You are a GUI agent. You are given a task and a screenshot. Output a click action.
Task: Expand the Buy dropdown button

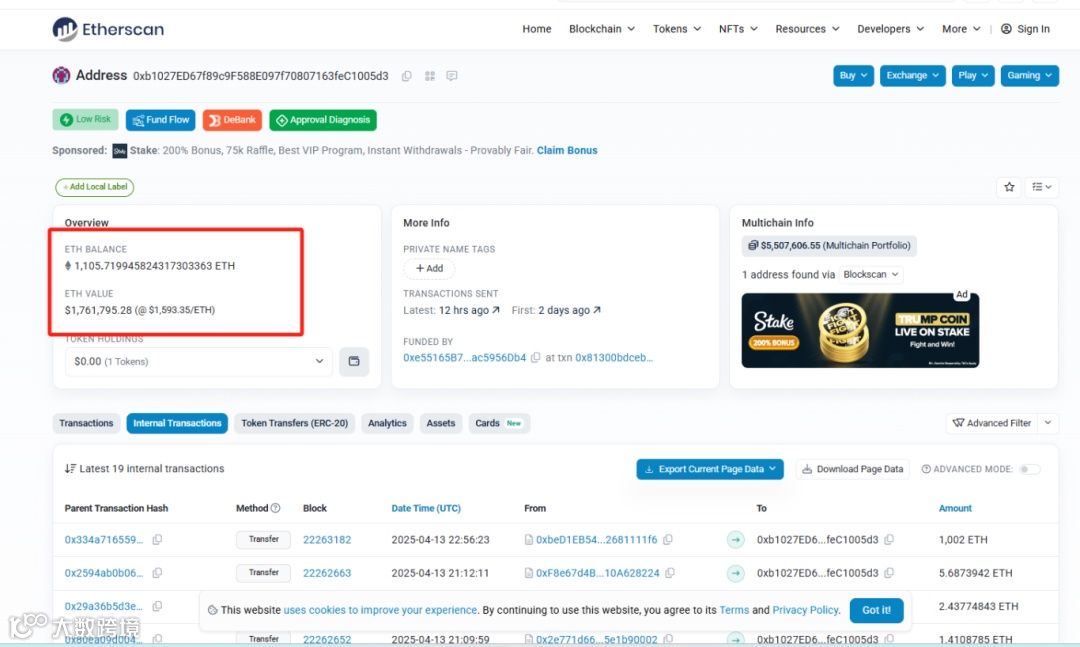click(x=853, y=75)
